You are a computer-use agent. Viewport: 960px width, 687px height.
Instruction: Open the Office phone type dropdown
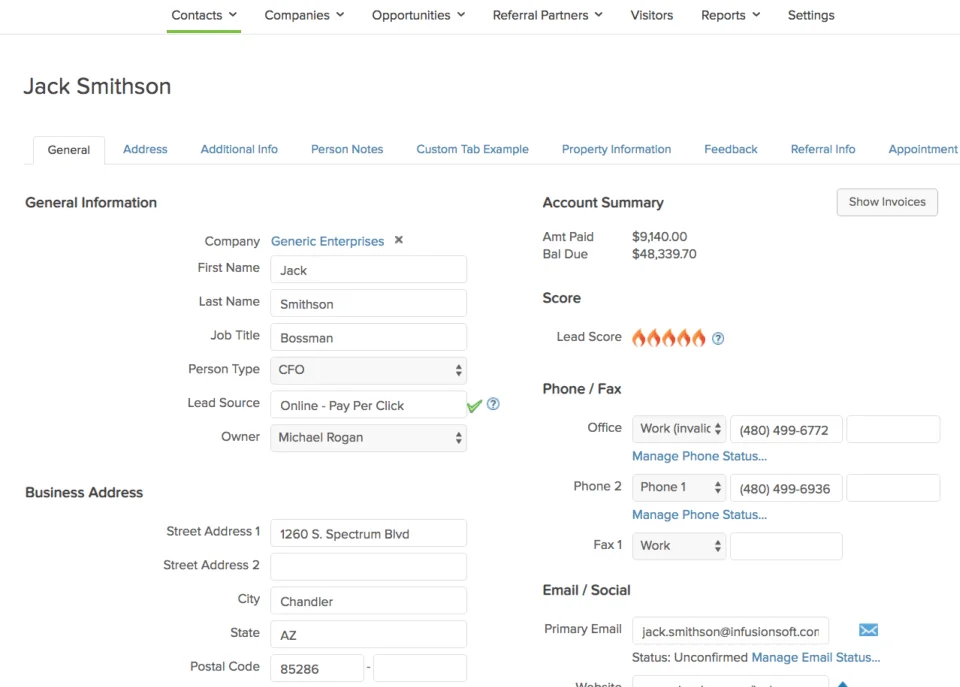[679, 428]
